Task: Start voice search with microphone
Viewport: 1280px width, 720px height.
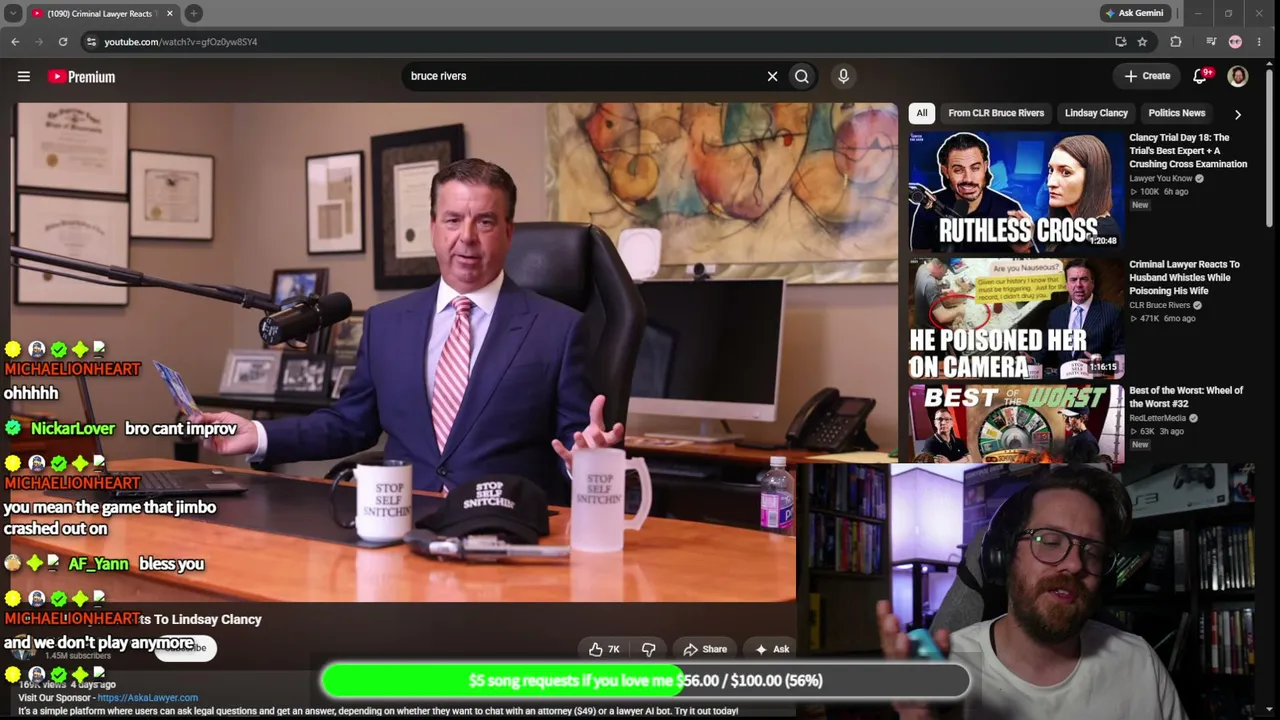Action: click(843, 76)
